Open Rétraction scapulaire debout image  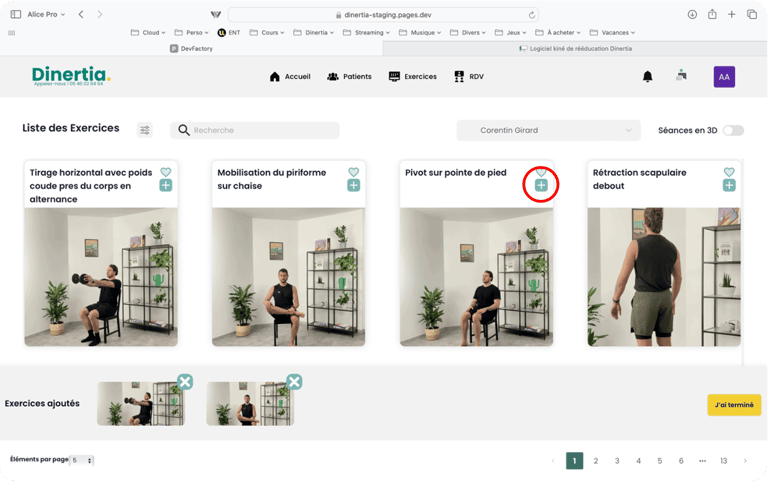664,277
